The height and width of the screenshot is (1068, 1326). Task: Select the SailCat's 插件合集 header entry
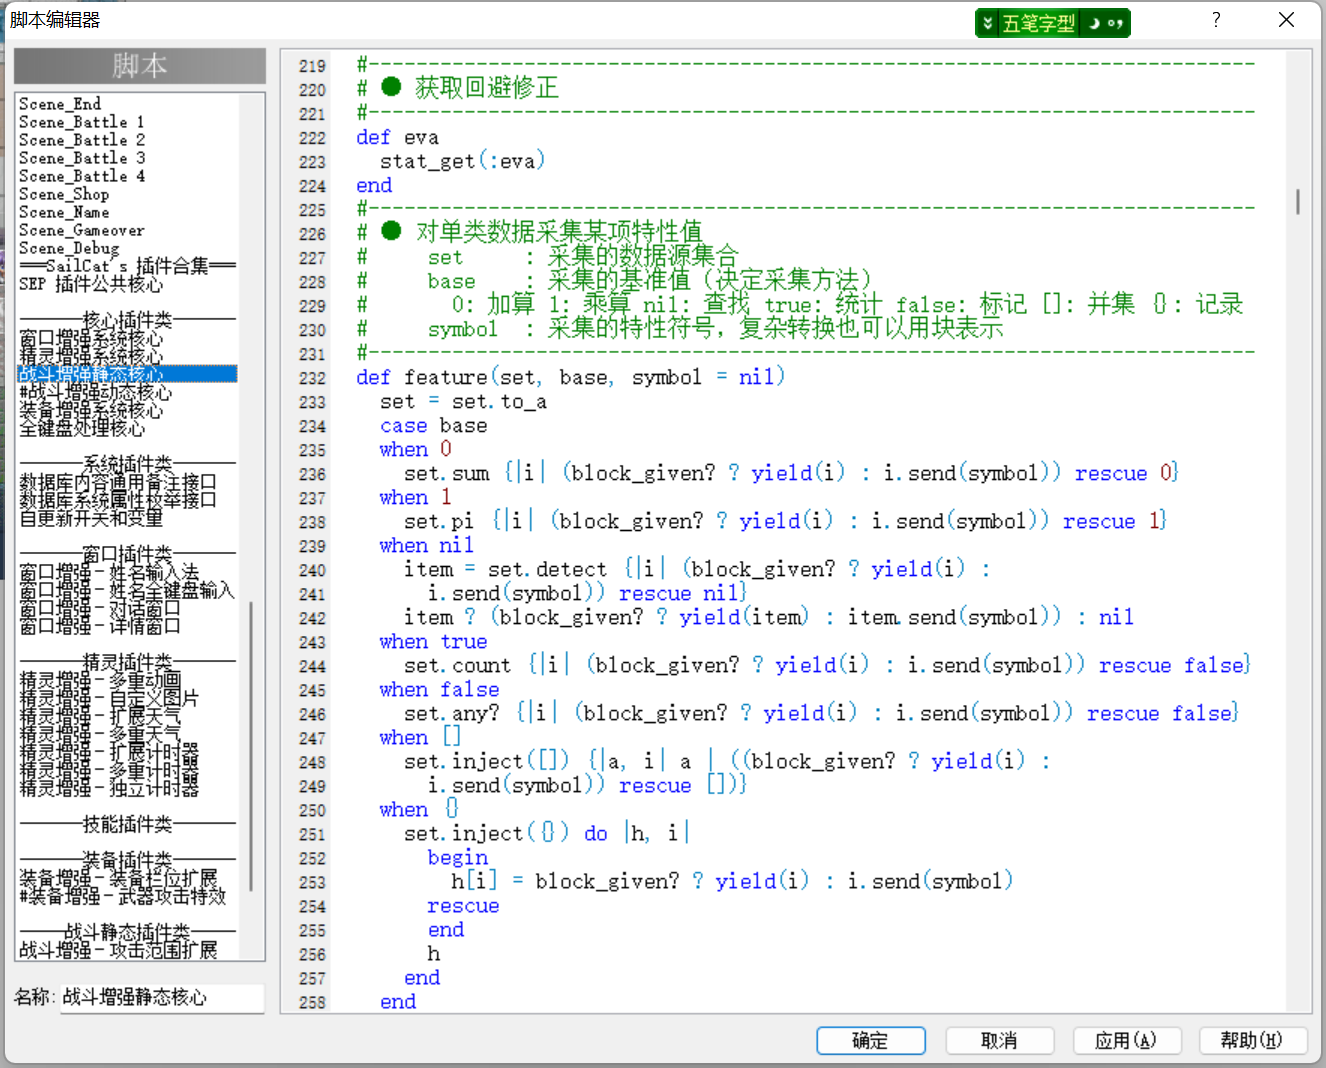point(127,266)
